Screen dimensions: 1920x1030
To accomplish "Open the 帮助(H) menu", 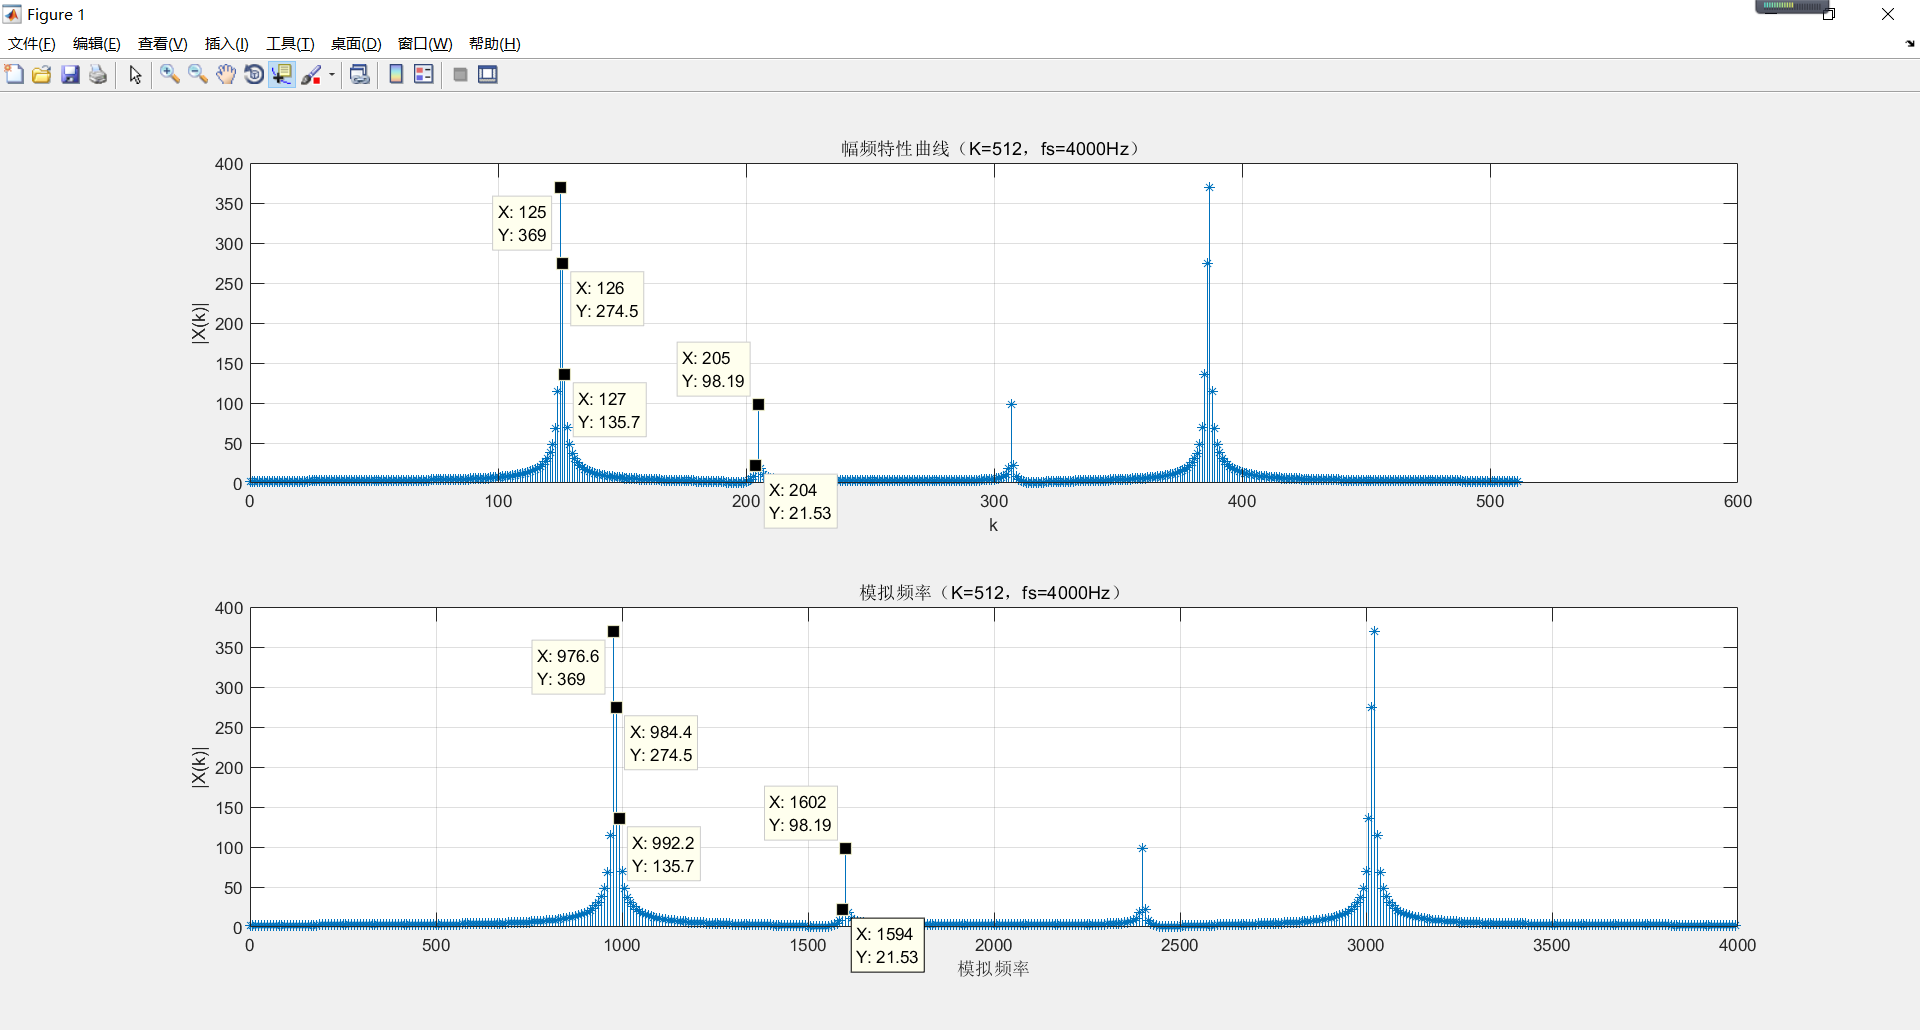I will (x=495, y=44).
